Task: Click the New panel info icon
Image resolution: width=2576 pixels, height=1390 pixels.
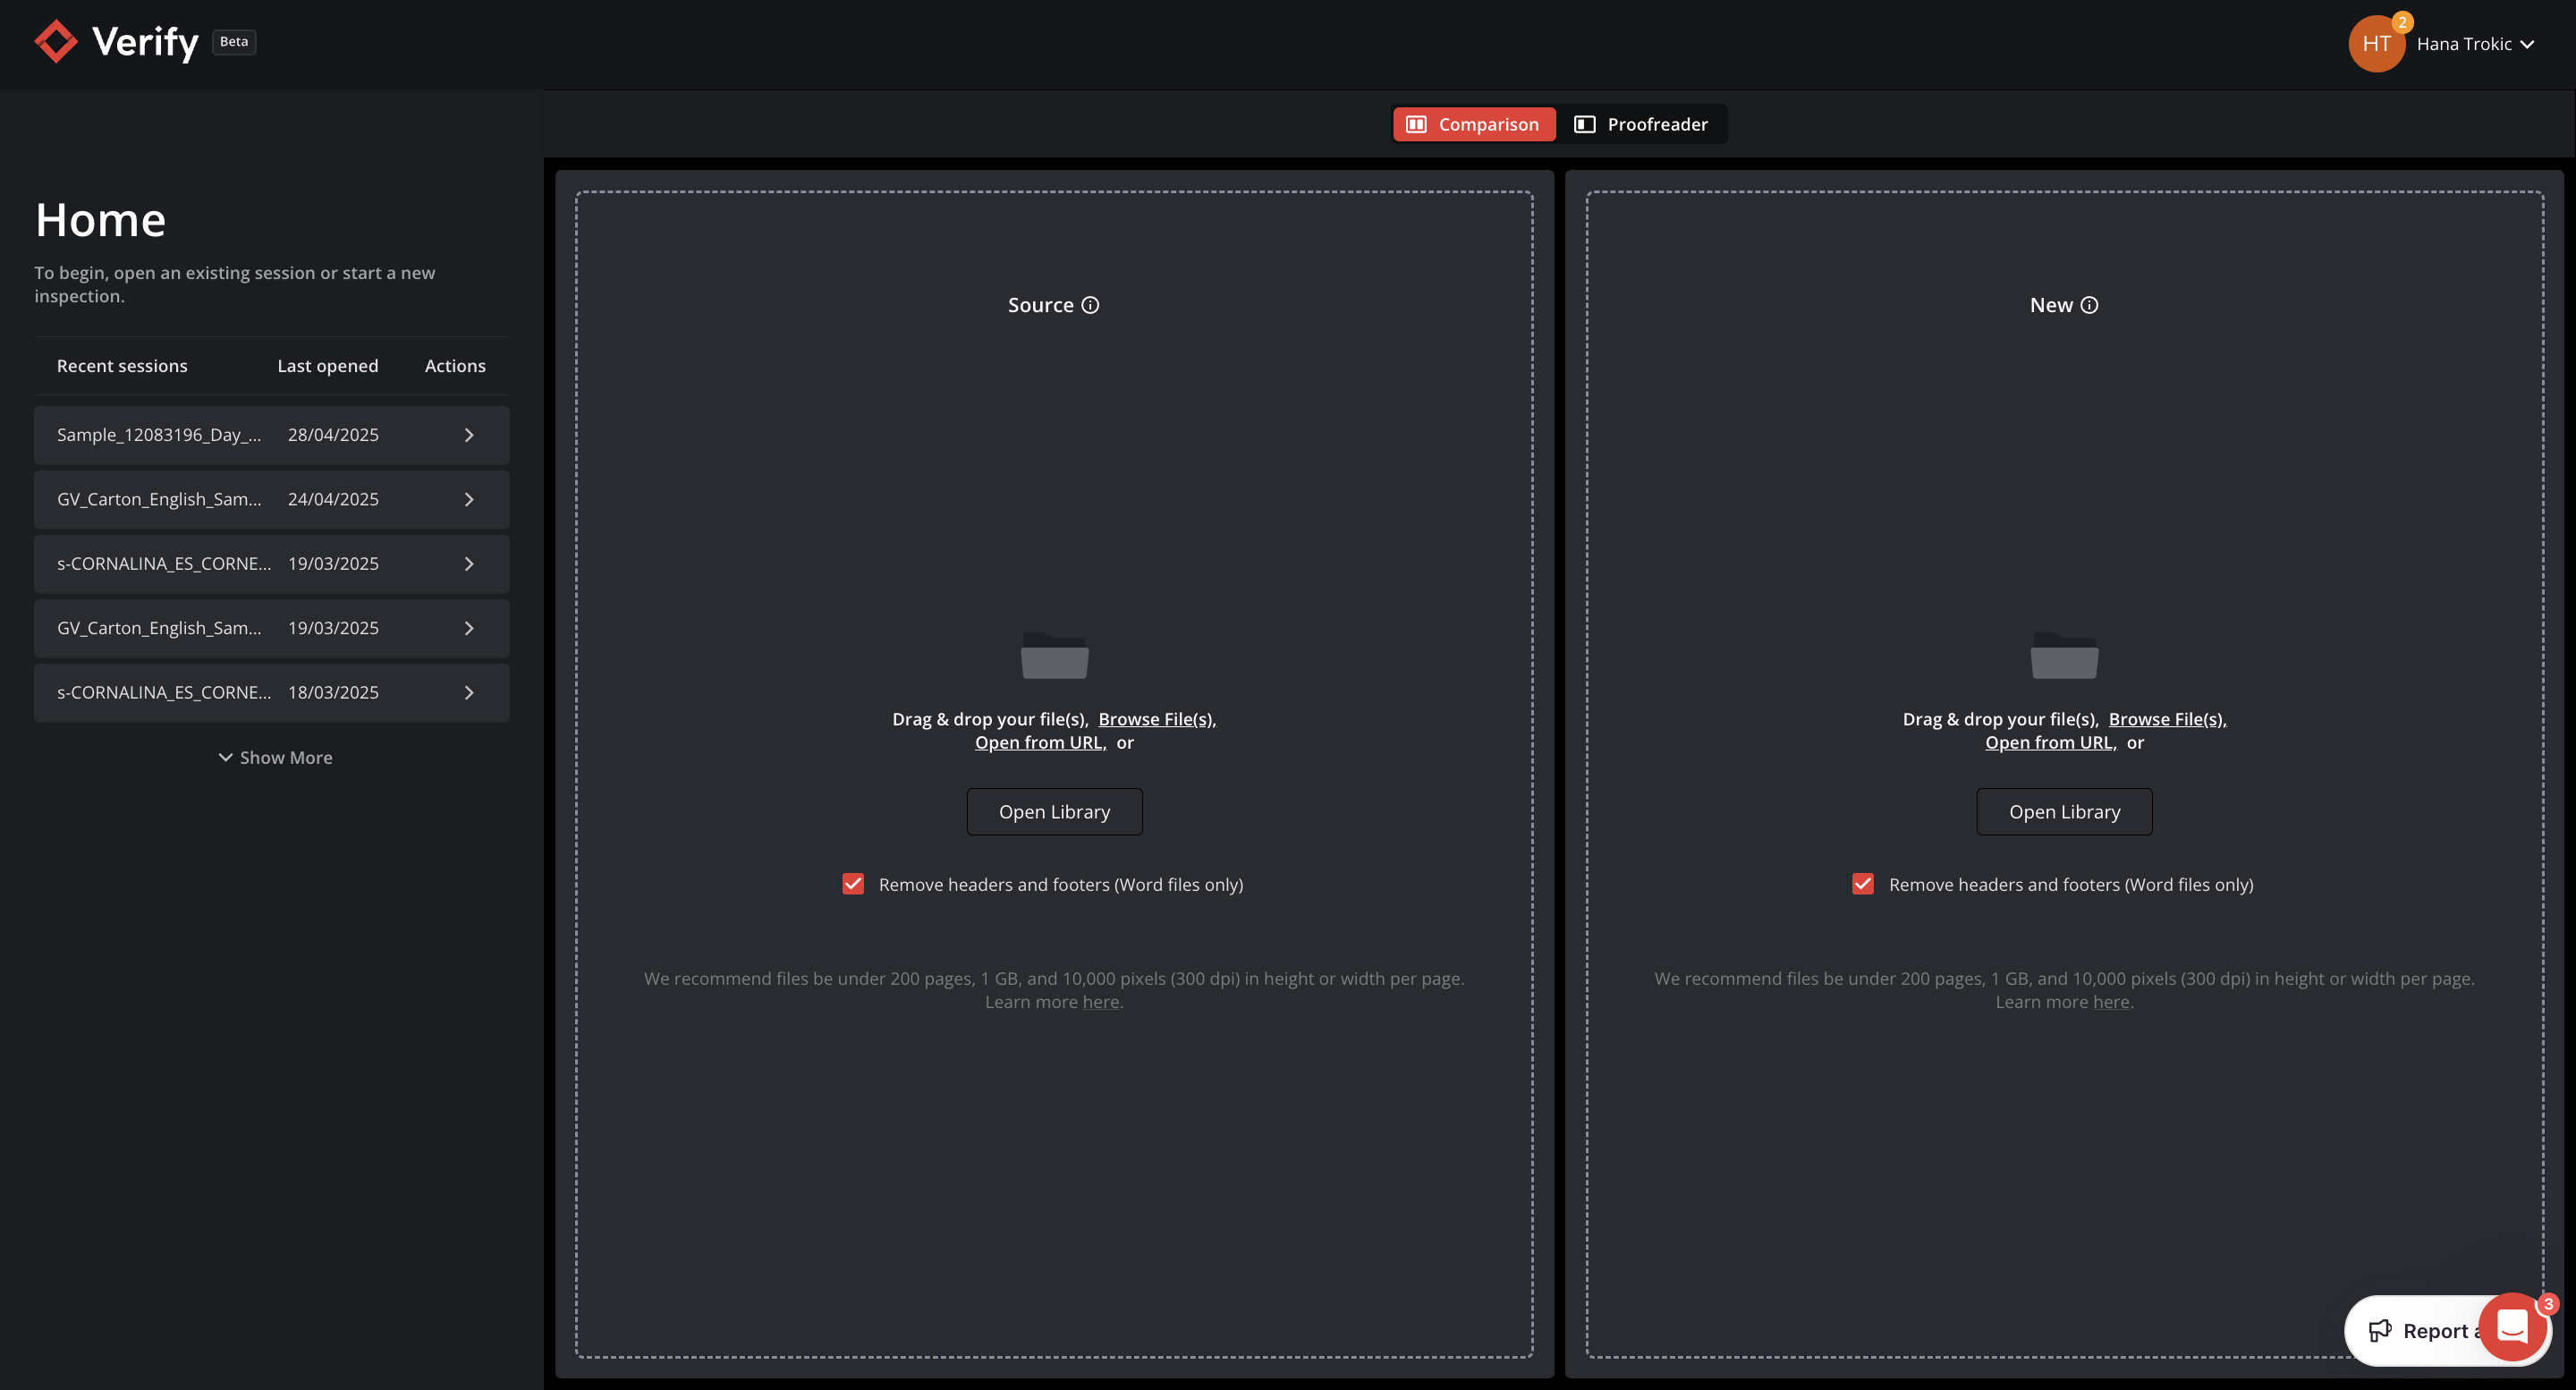Action: pos(2089,305)
